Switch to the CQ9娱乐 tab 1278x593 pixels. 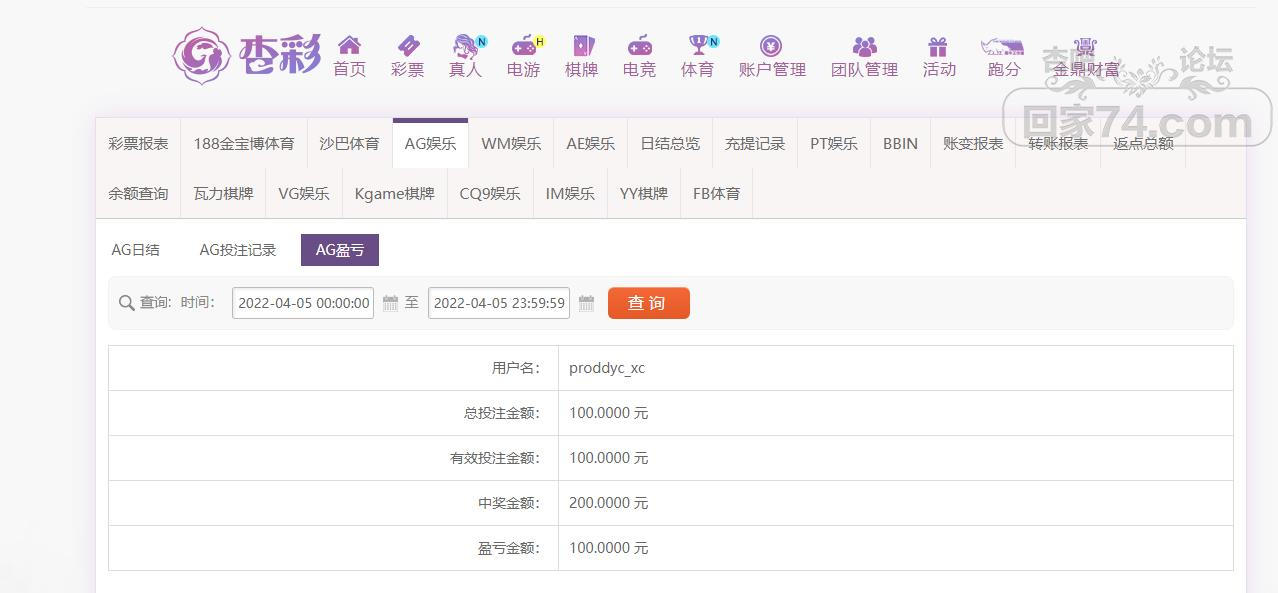pyautogui.click(x=490, y=193)
